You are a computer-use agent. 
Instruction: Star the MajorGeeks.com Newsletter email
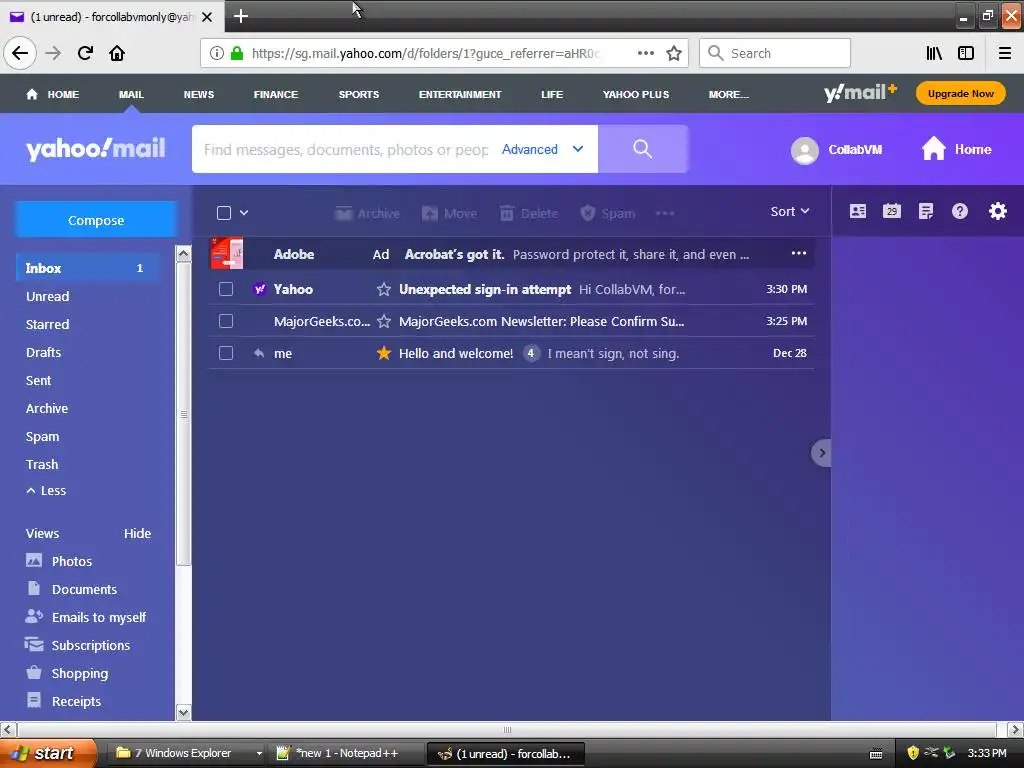(x=384, y=321)
